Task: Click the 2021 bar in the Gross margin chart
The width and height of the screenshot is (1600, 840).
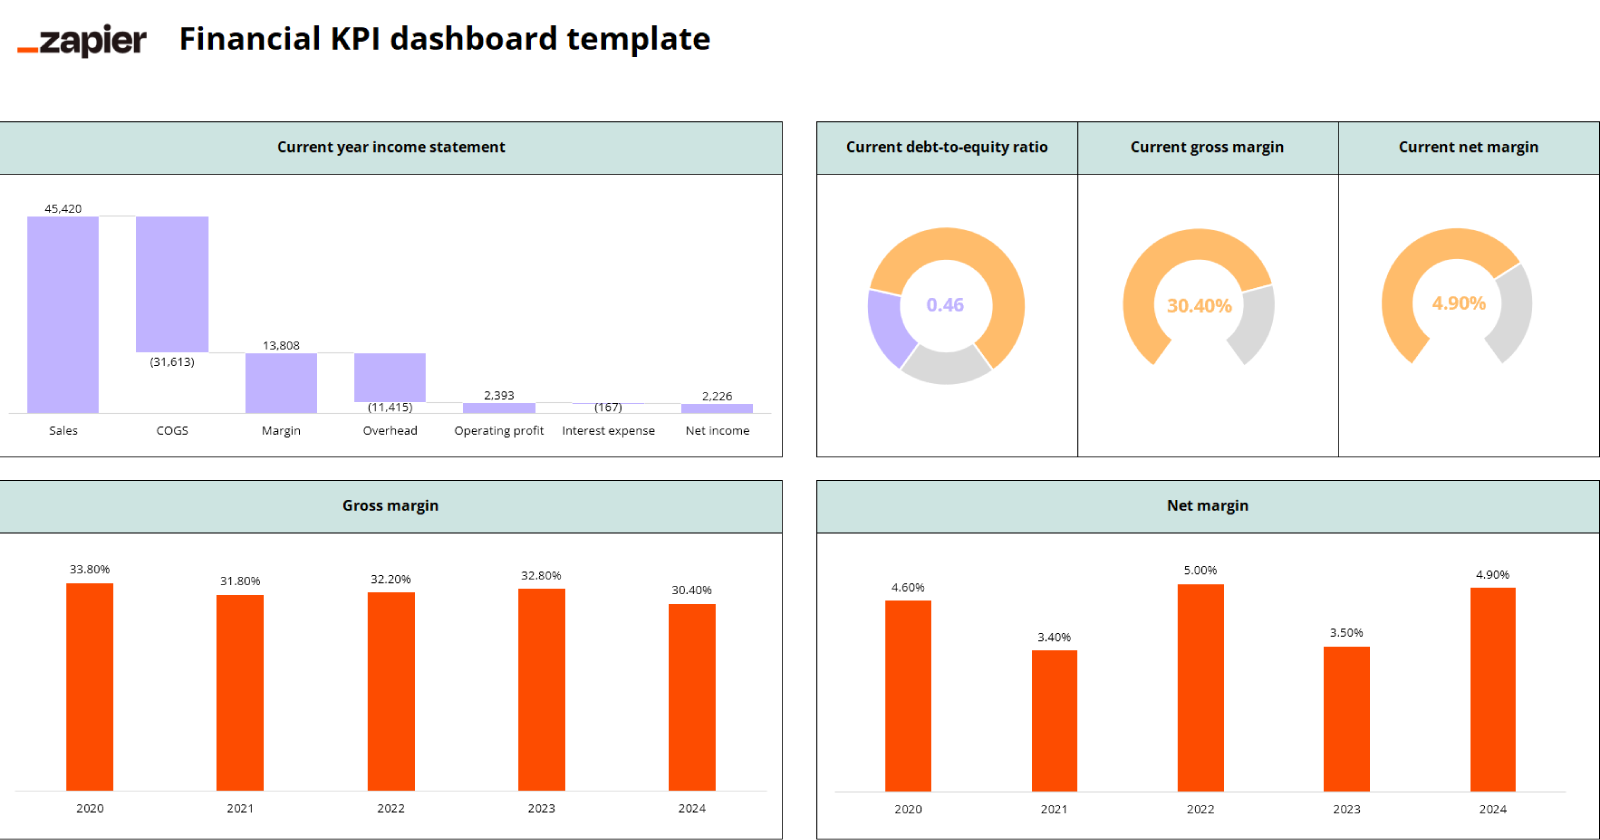Action: coord(240,693)
